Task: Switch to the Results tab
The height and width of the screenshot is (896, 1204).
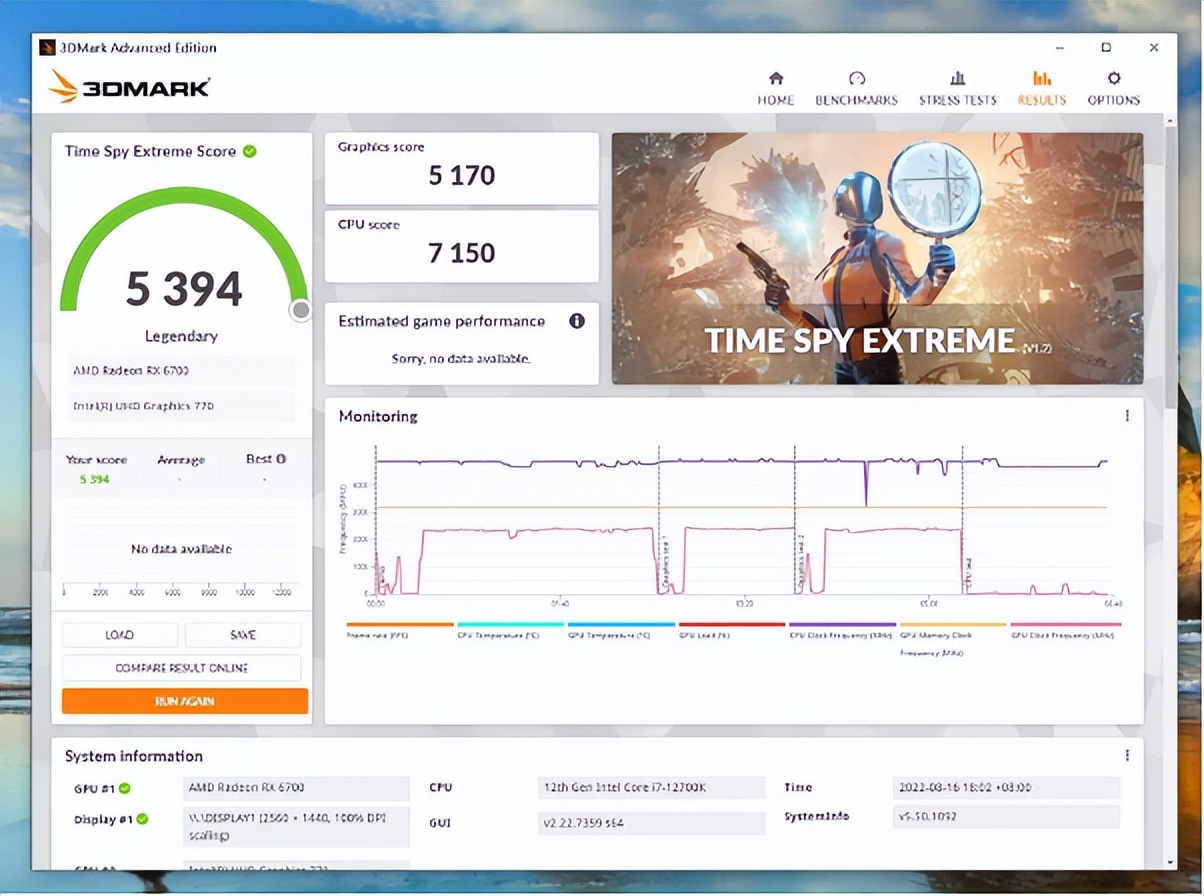Action: (1041, 88)
